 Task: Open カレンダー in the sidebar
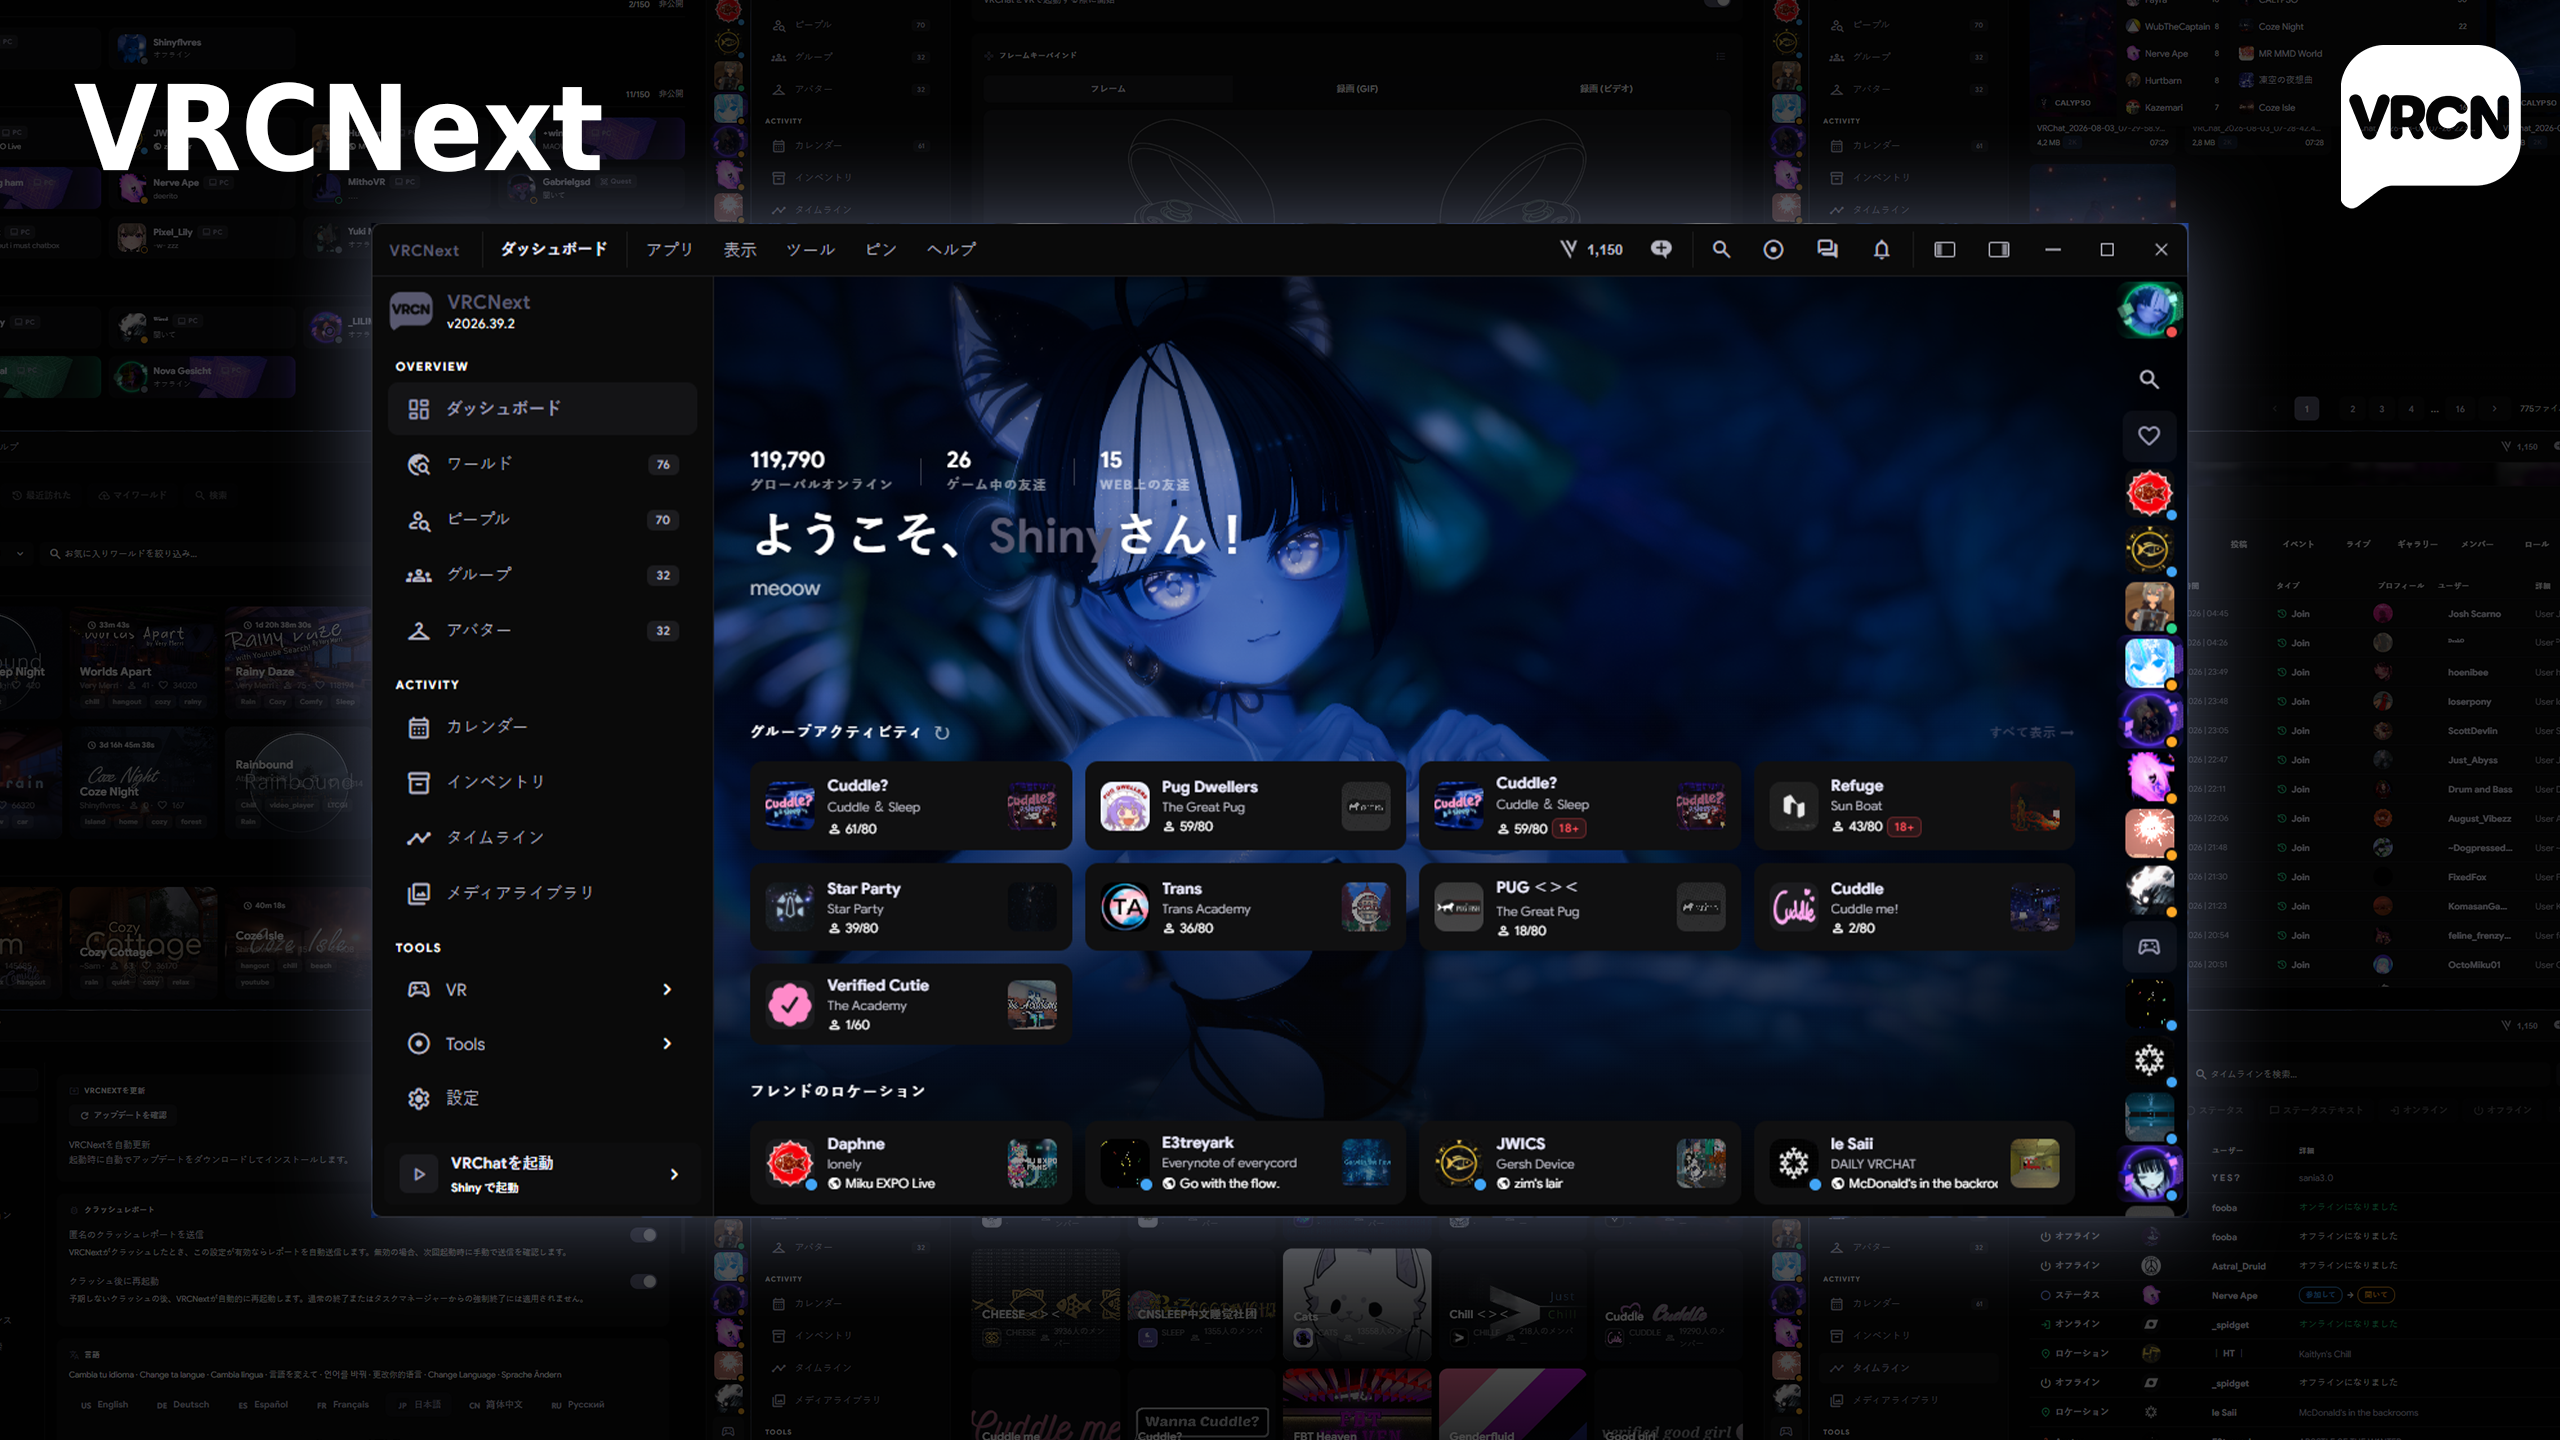click(542, 727)
